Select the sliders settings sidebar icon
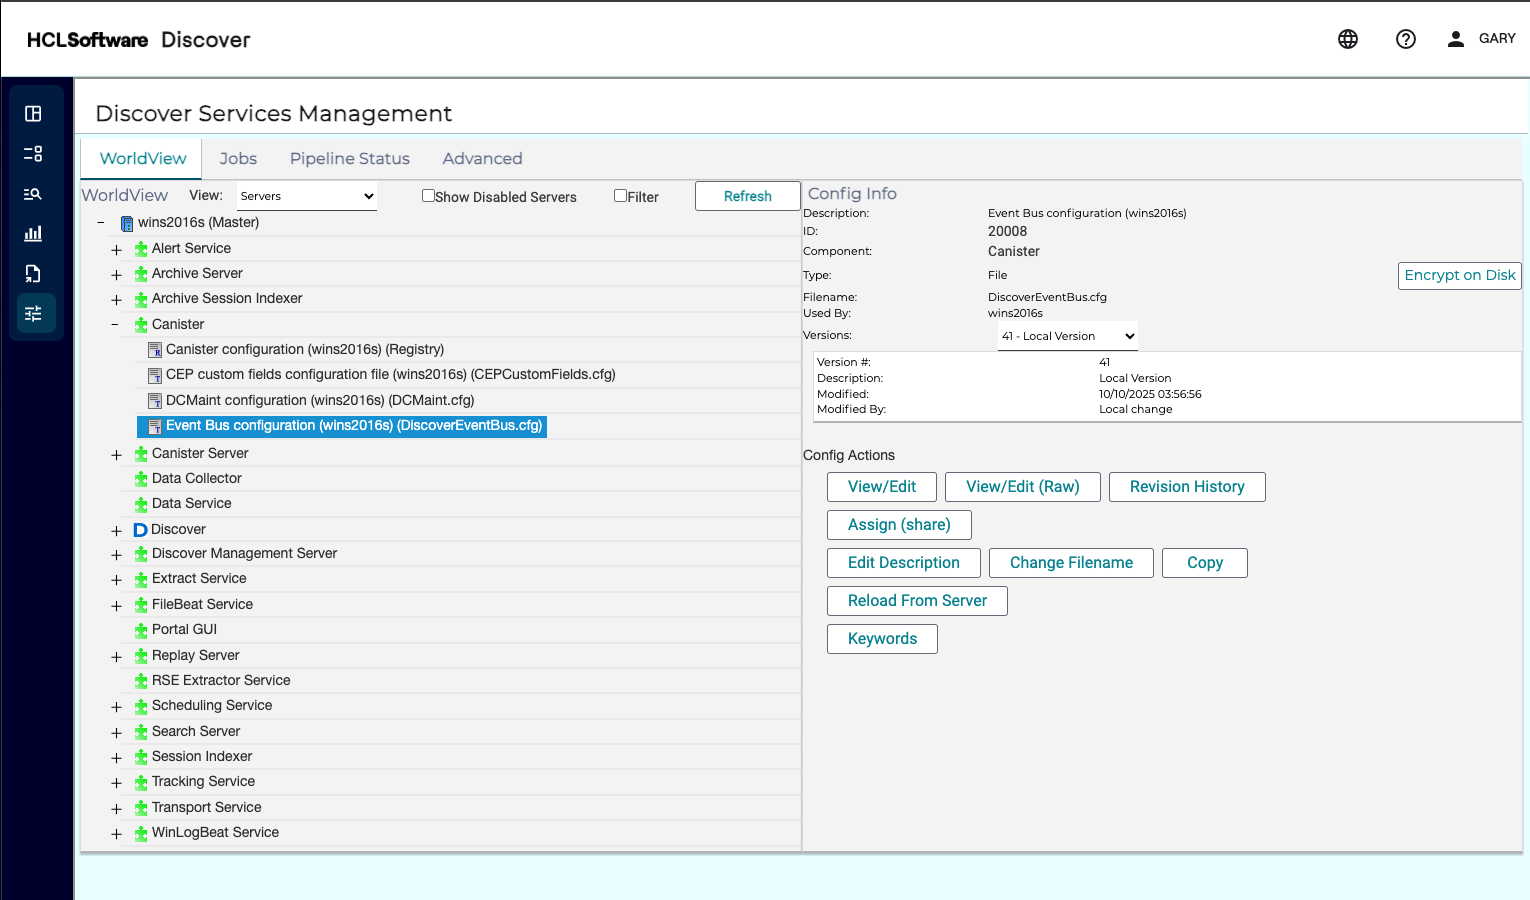 pos(33,314)
